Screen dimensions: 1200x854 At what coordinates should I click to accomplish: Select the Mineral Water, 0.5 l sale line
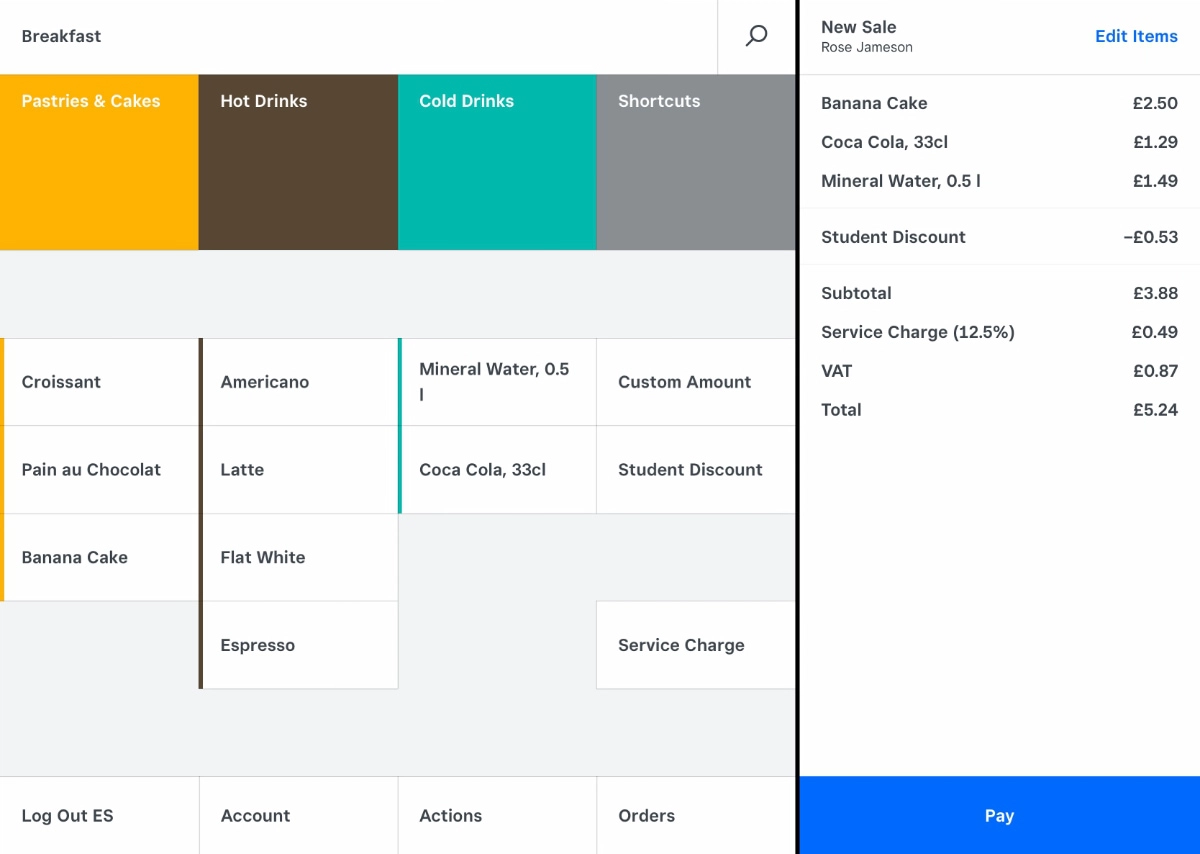999,181
